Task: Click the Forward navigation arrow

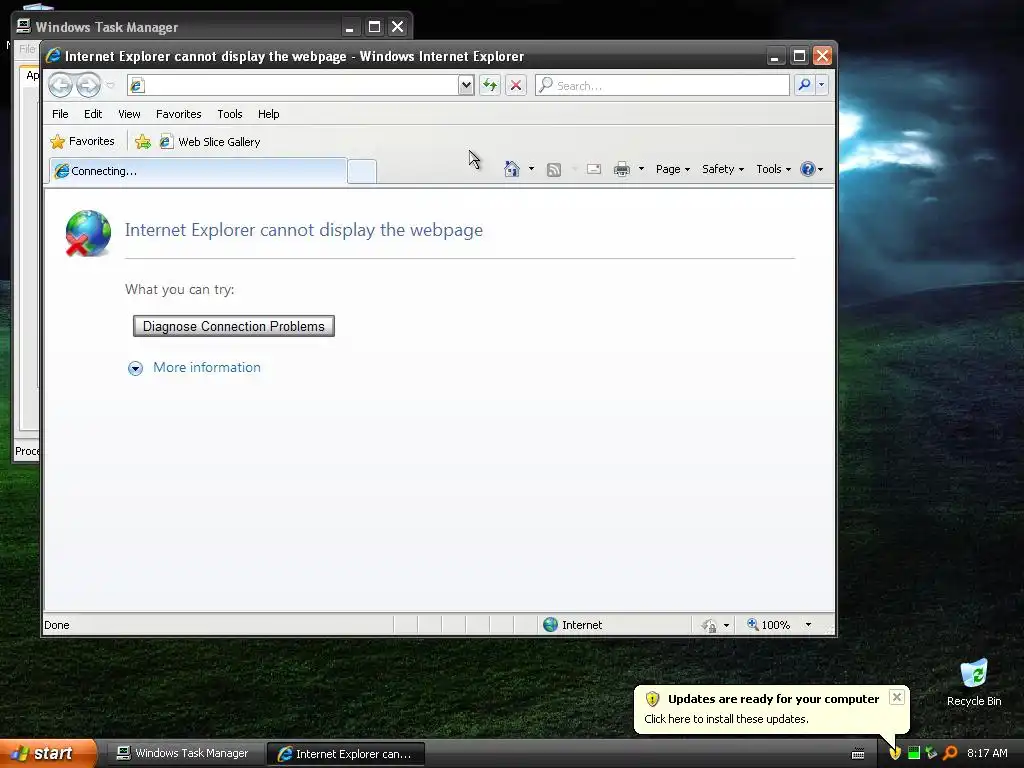Action: pos(88,85)
